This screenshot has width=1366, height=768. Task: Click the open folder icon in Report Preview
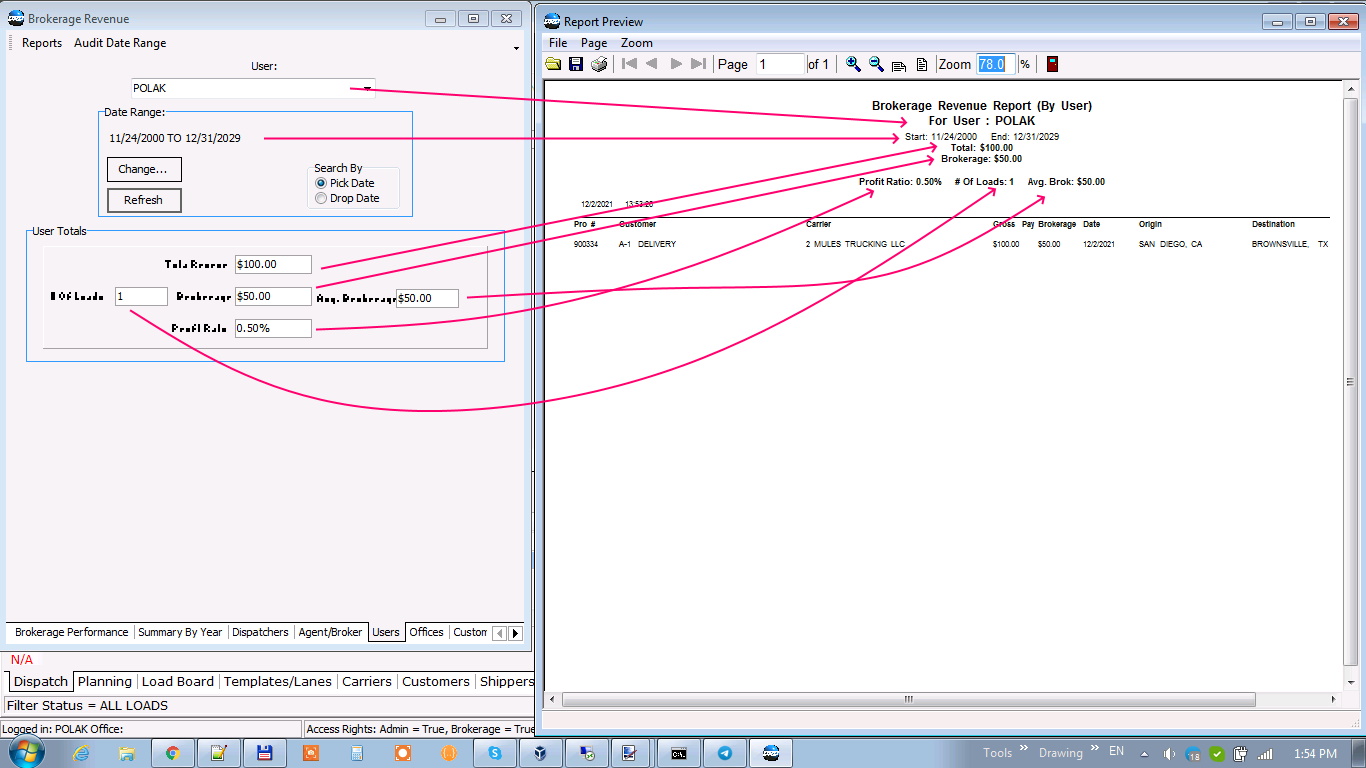point(553,64)
